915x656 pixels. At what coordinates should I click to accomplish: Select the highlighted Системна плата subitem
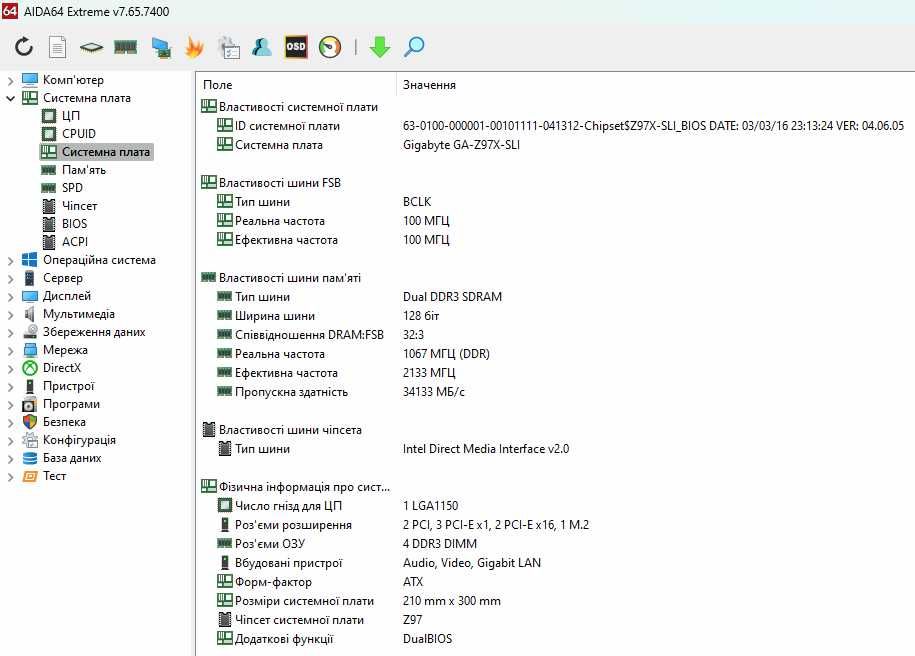click(96, 152)
